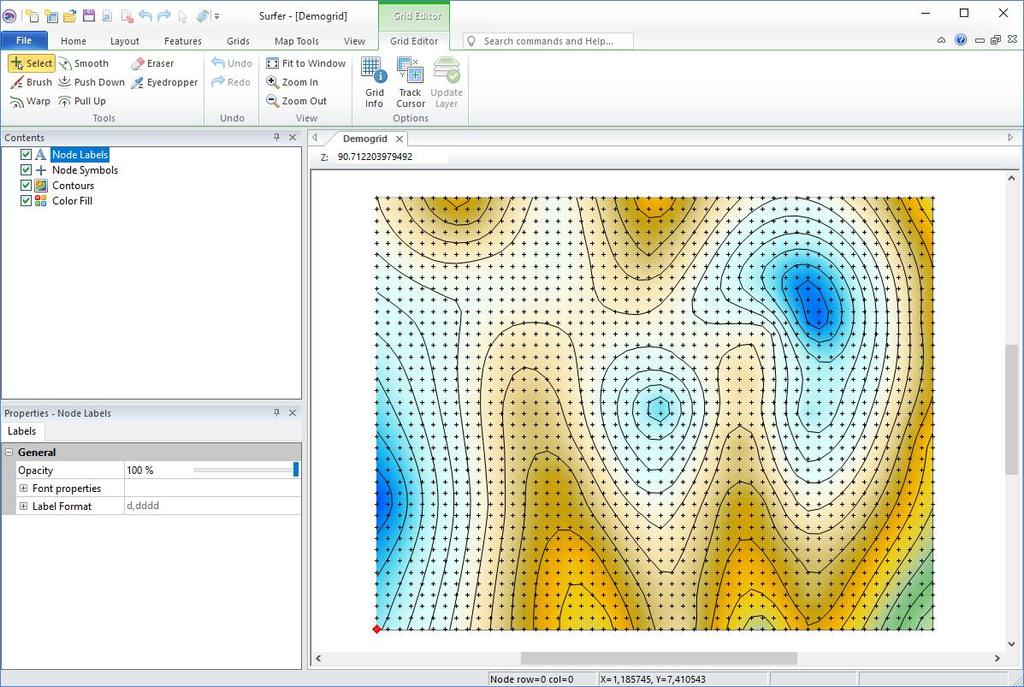This screenshot has width=1024, height=687.
Task: Click the Surfer application logo icon
Action: point(9,16)
